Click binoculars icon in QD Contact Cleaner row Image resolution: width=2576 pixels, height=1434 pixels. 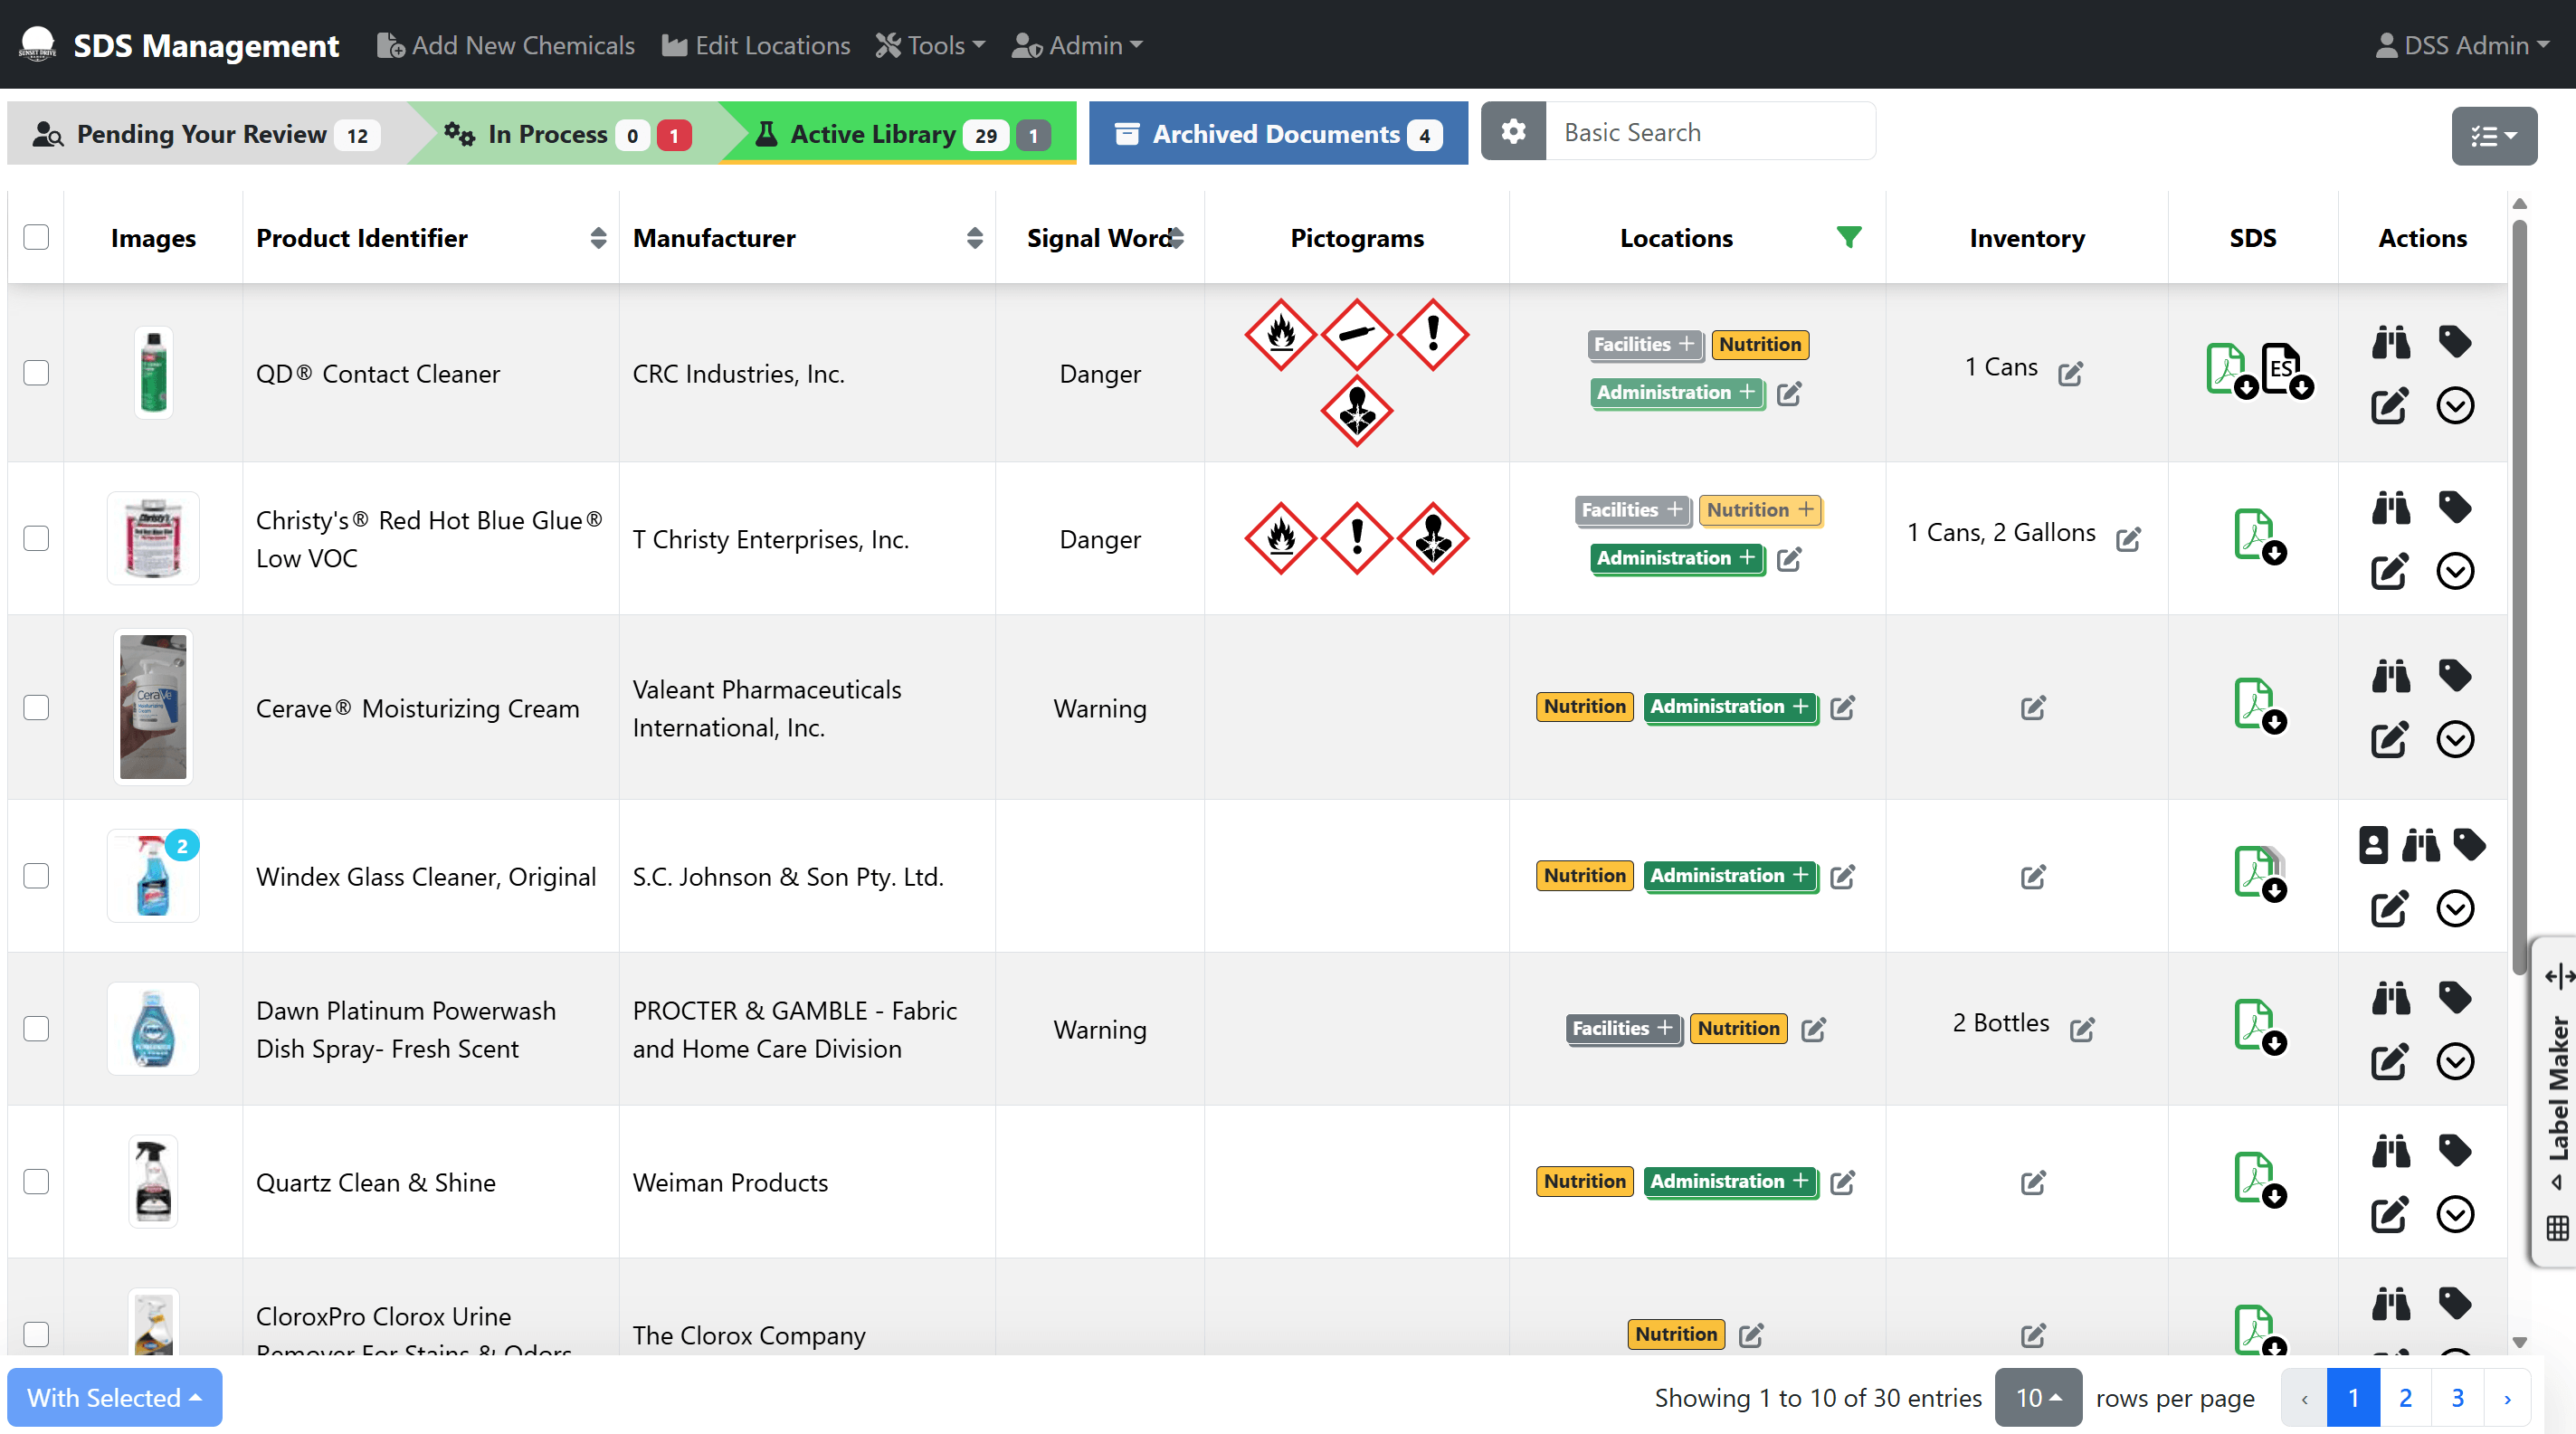tap(2391, 342)
